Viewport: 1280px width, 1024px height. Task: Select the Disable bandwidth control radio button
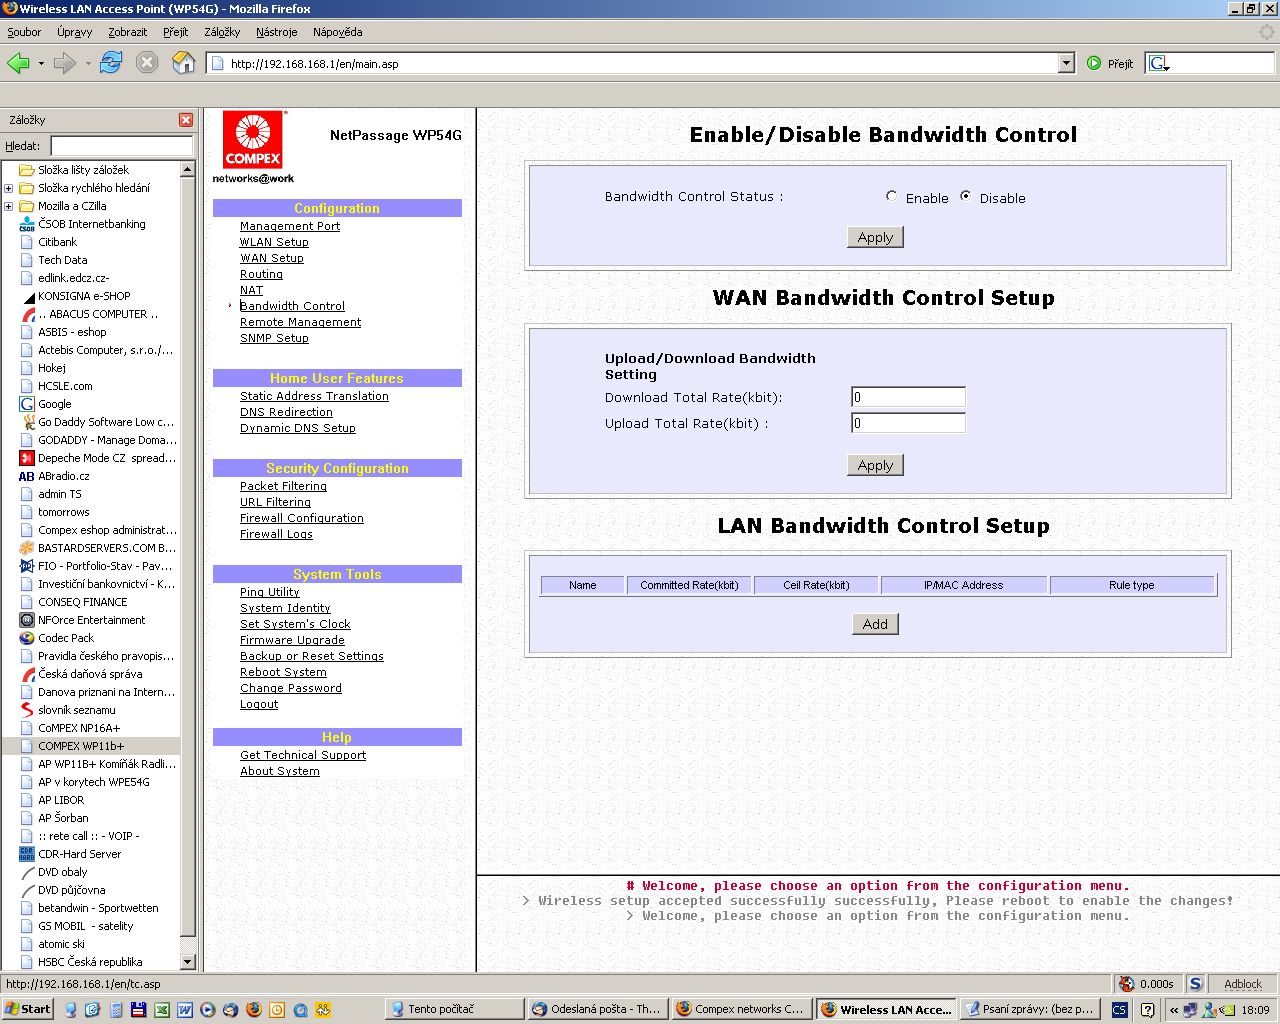(965, 196)
